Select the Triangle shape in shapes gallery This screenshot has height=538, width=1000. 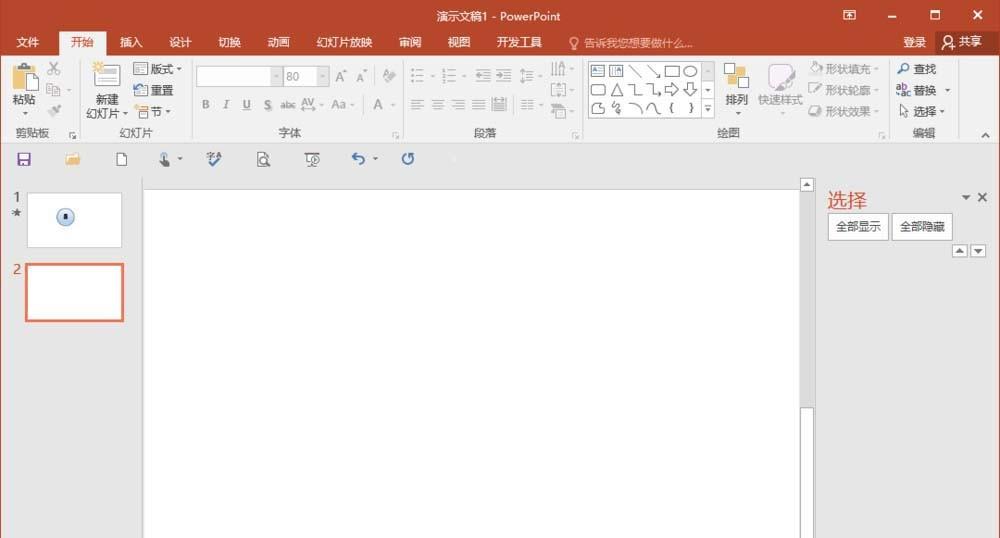[617, 90]
